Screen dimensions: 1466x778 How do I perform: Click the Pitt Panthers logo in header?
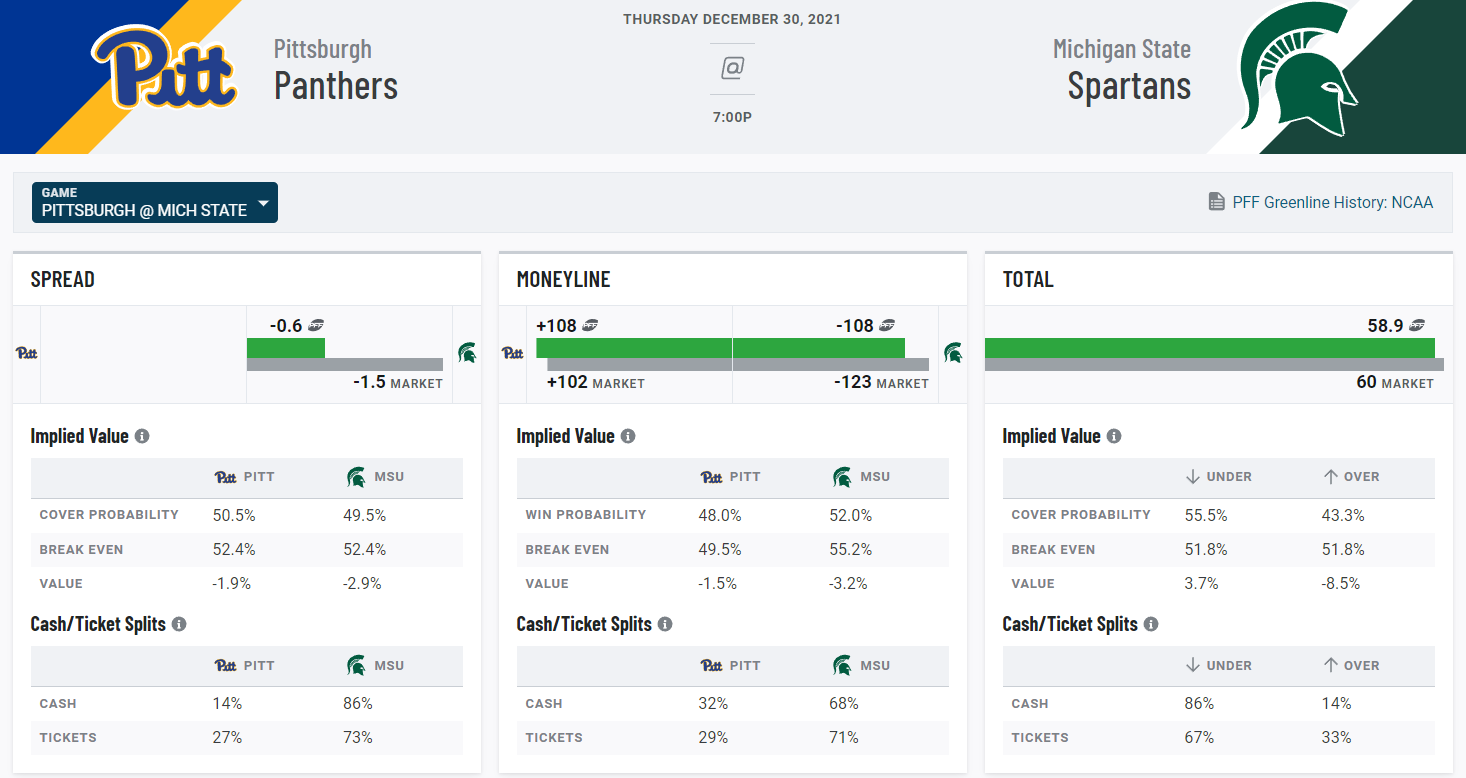pyautogui.click(x=165, y=68)
